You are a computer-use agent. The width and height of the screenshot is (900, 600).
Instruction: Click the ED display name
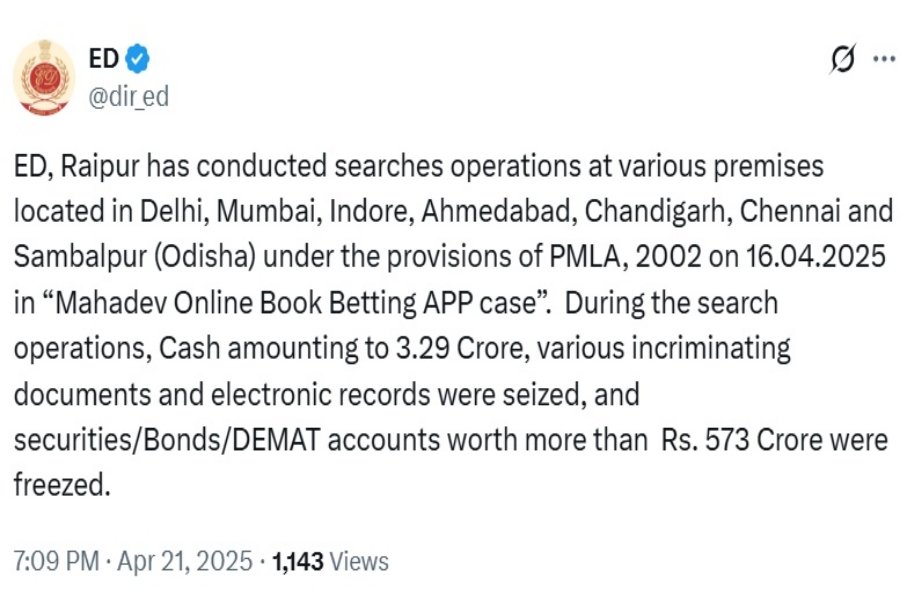pyautogui.click(x=103, y=61)
